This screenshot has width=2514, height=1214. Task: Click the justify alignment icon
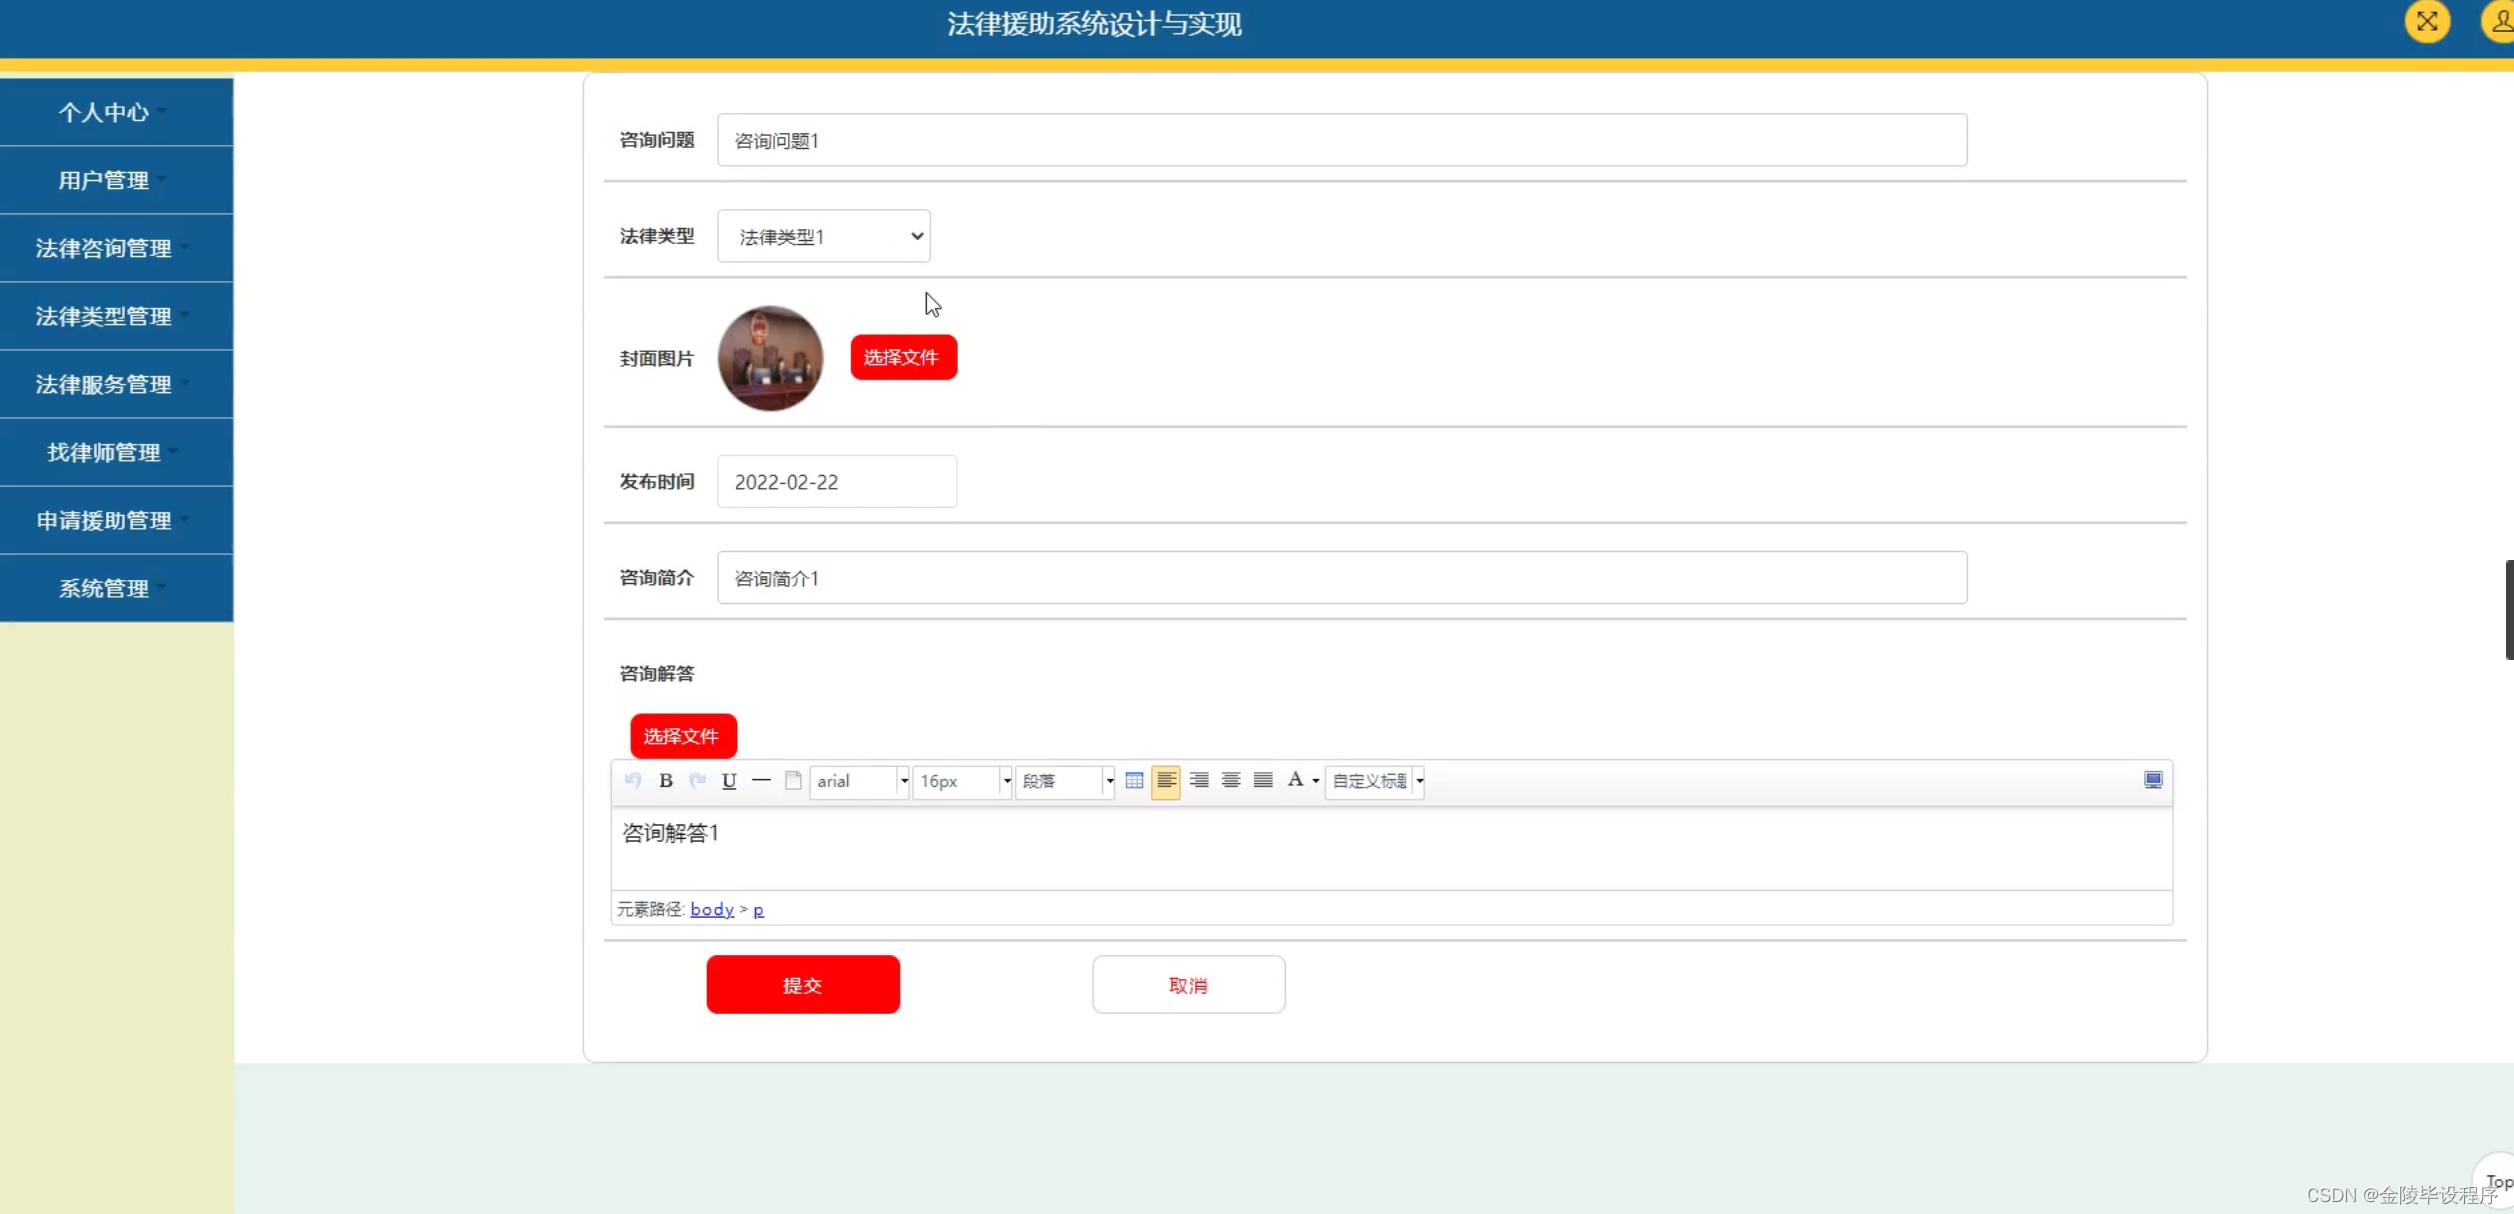pos(1263,781)
